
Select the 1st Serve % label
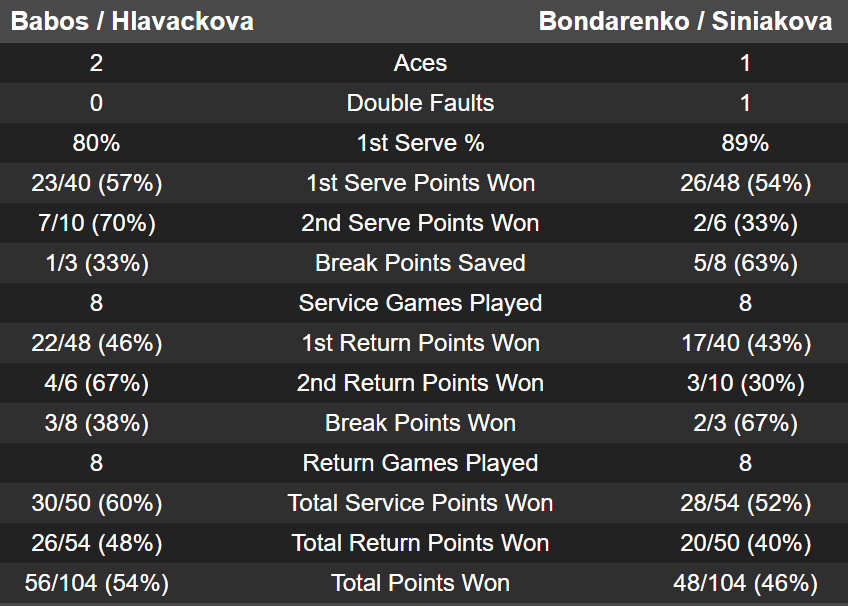tap(420, 143)
